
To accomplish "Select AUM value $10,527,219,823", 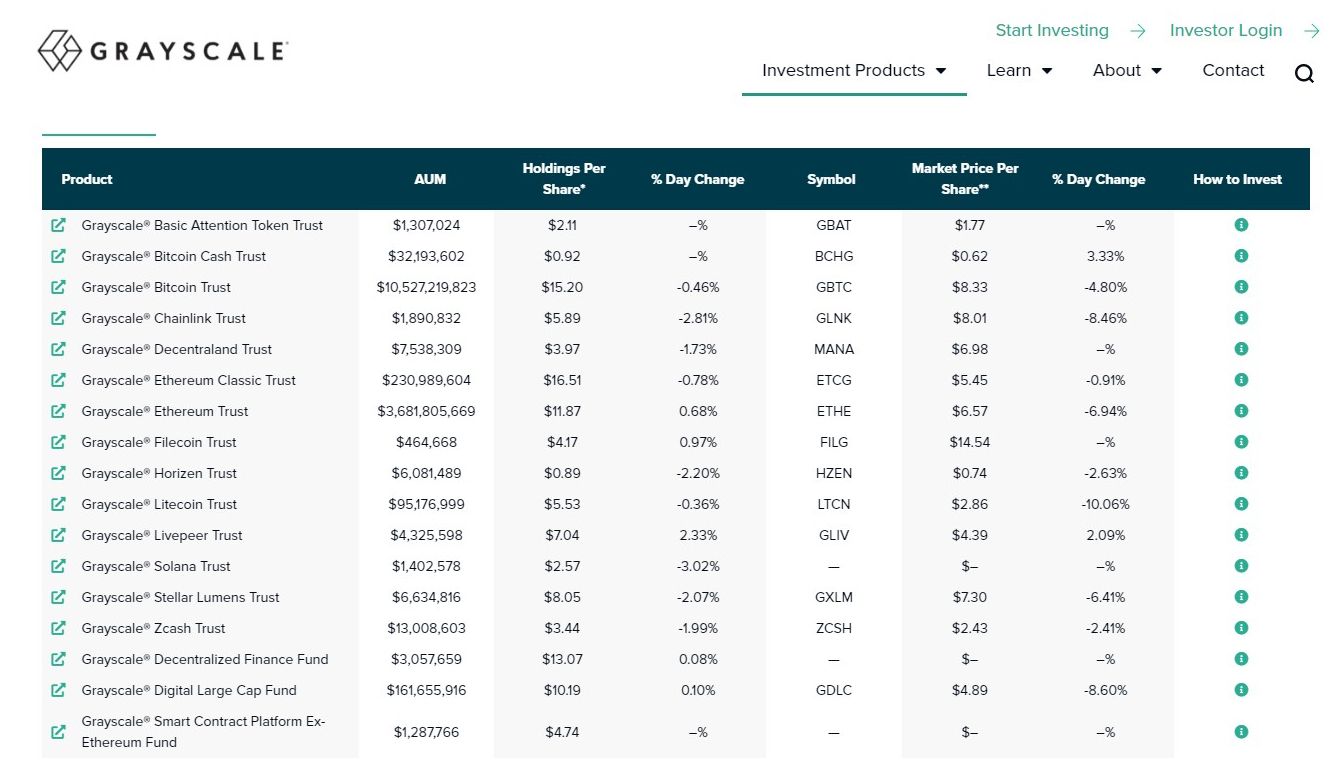I will coord(426,287).
